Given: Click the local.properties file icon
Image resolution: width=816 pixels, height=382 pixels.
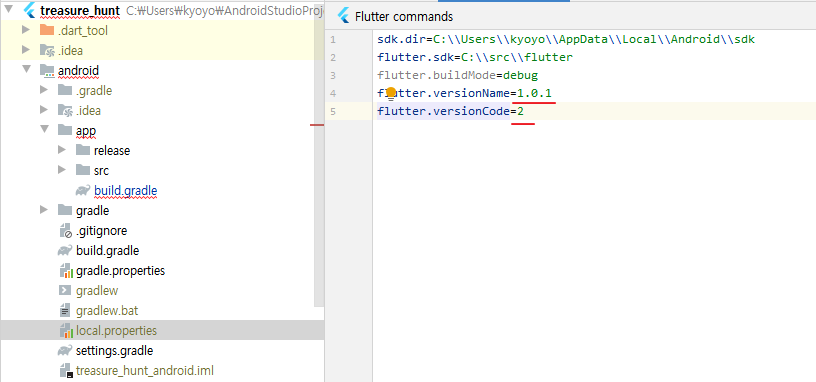Looking at the screenshot, I should coord(66,330).
